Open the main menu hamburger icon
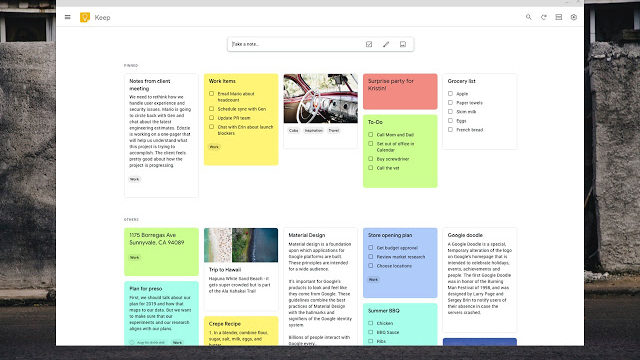 [68, 17]
